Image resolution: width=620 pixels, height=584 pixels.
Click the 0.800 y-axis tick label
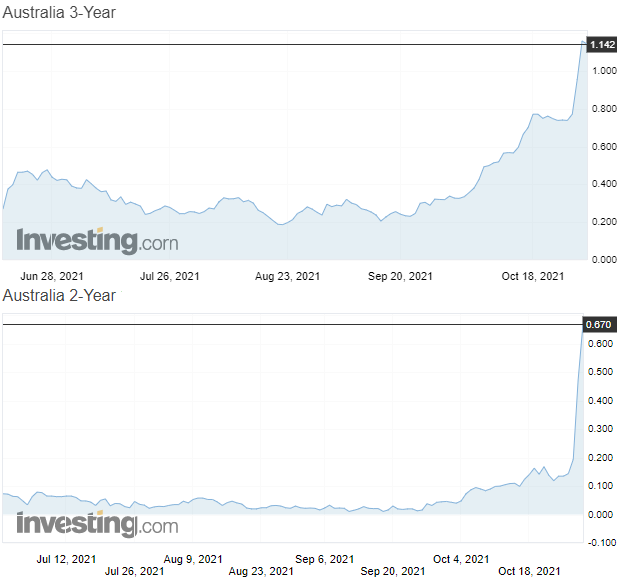coord(603,109)
